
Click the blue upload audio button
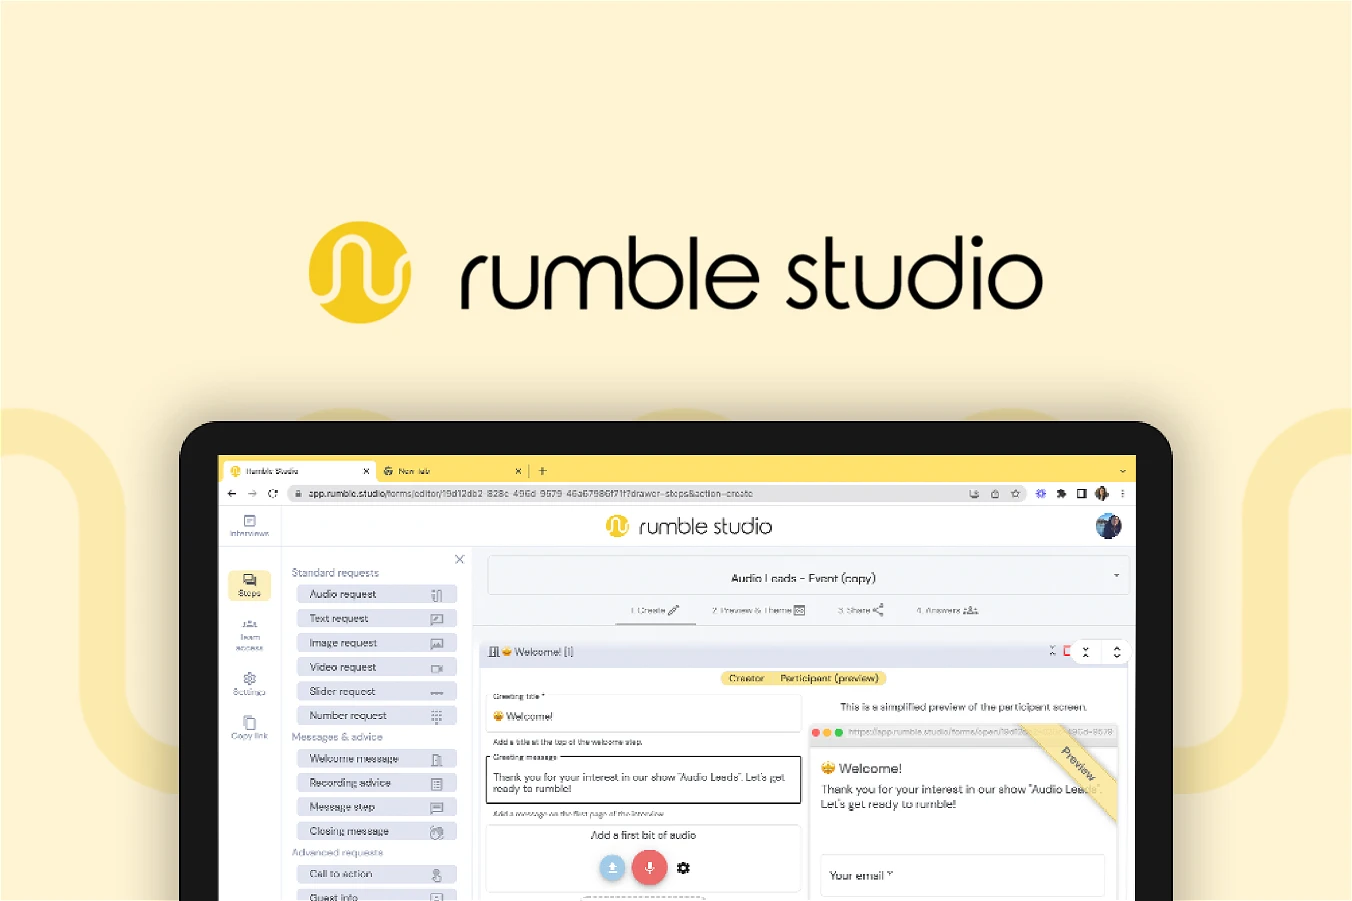point(612,868)
